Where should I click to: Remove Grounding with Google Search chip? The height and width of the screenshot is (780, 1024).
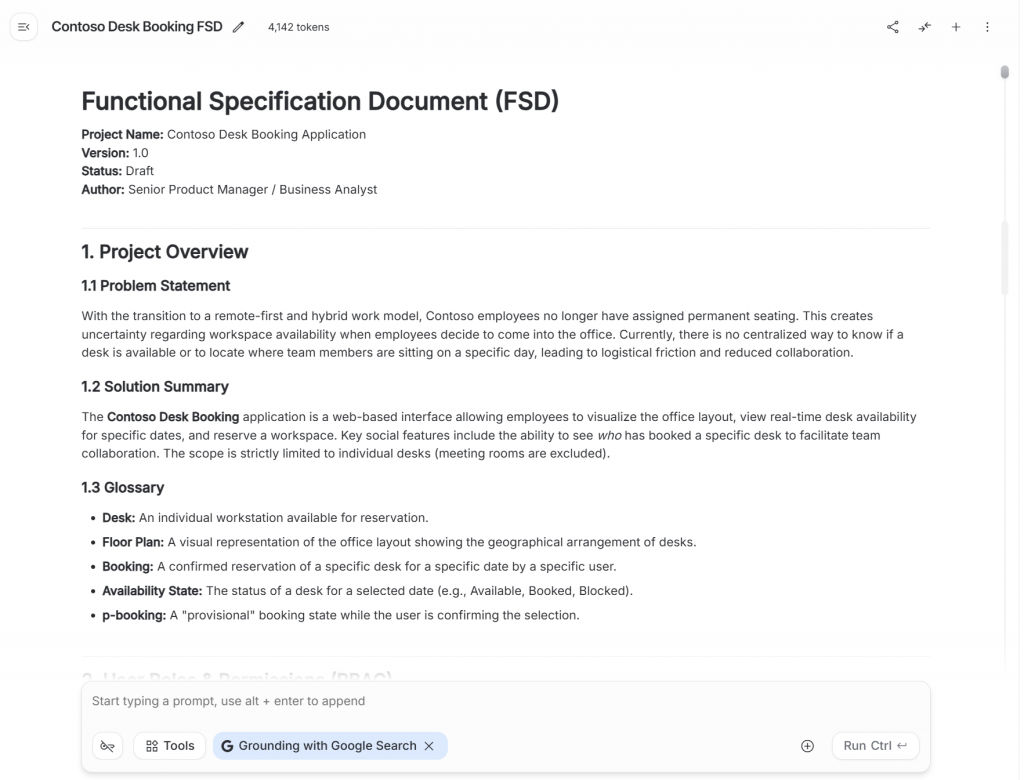click(x=429, y=746)
